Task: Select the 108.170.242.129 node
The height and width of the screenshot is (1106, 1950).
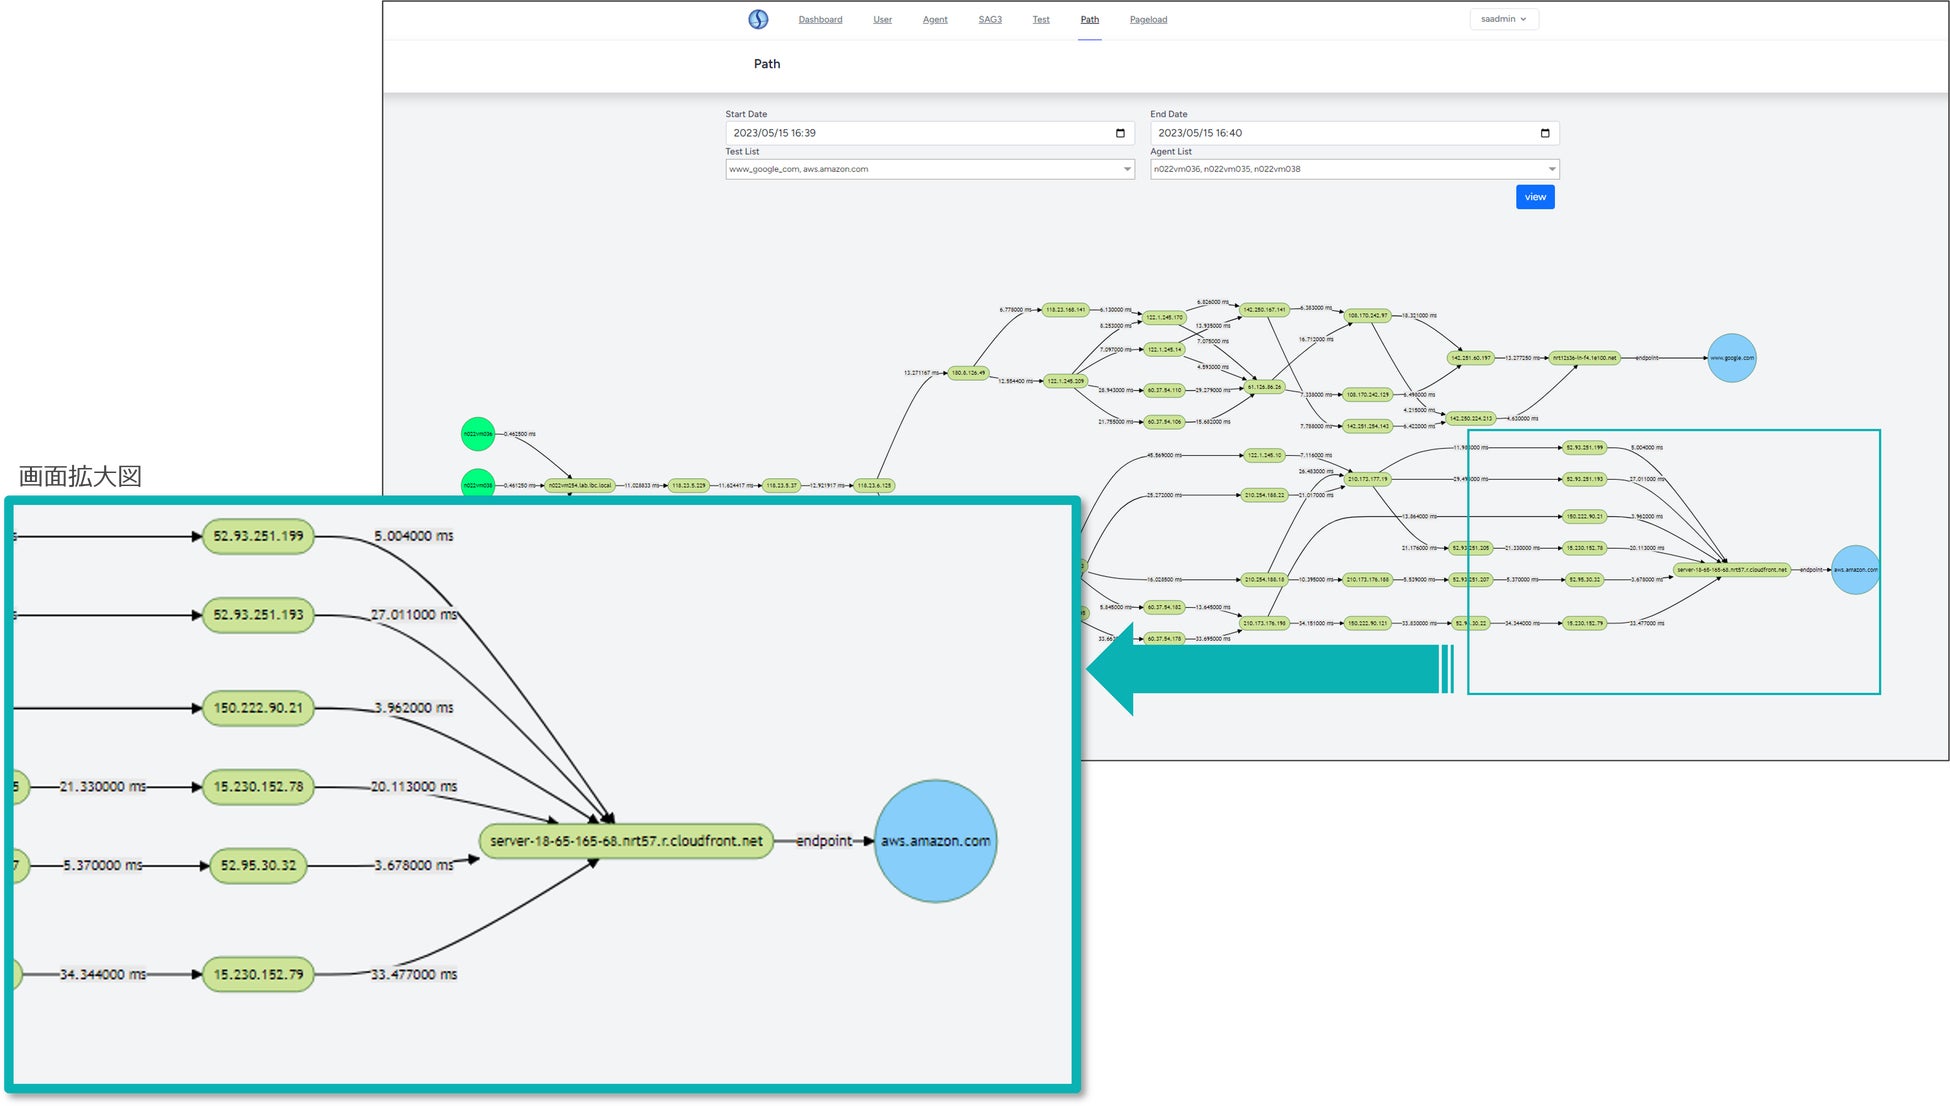Action: tap(1367, 395)
